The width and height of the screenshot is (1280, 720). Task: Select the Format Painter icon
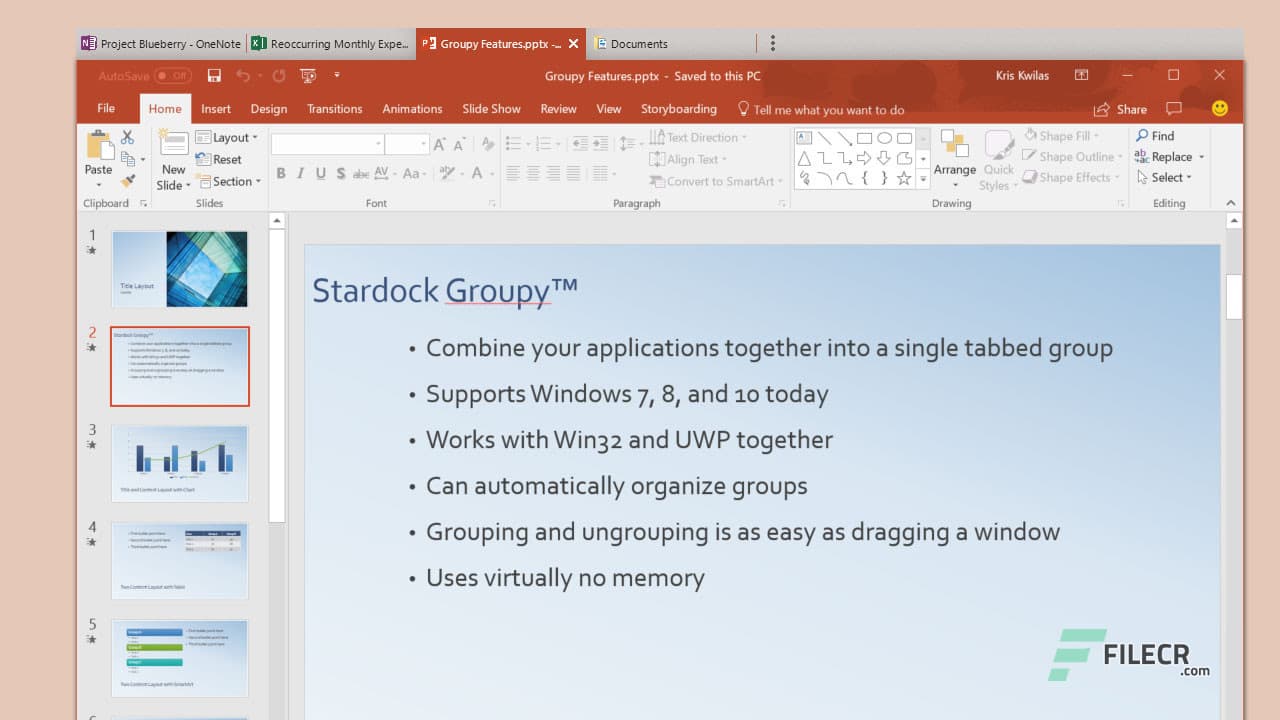[127, 178]
